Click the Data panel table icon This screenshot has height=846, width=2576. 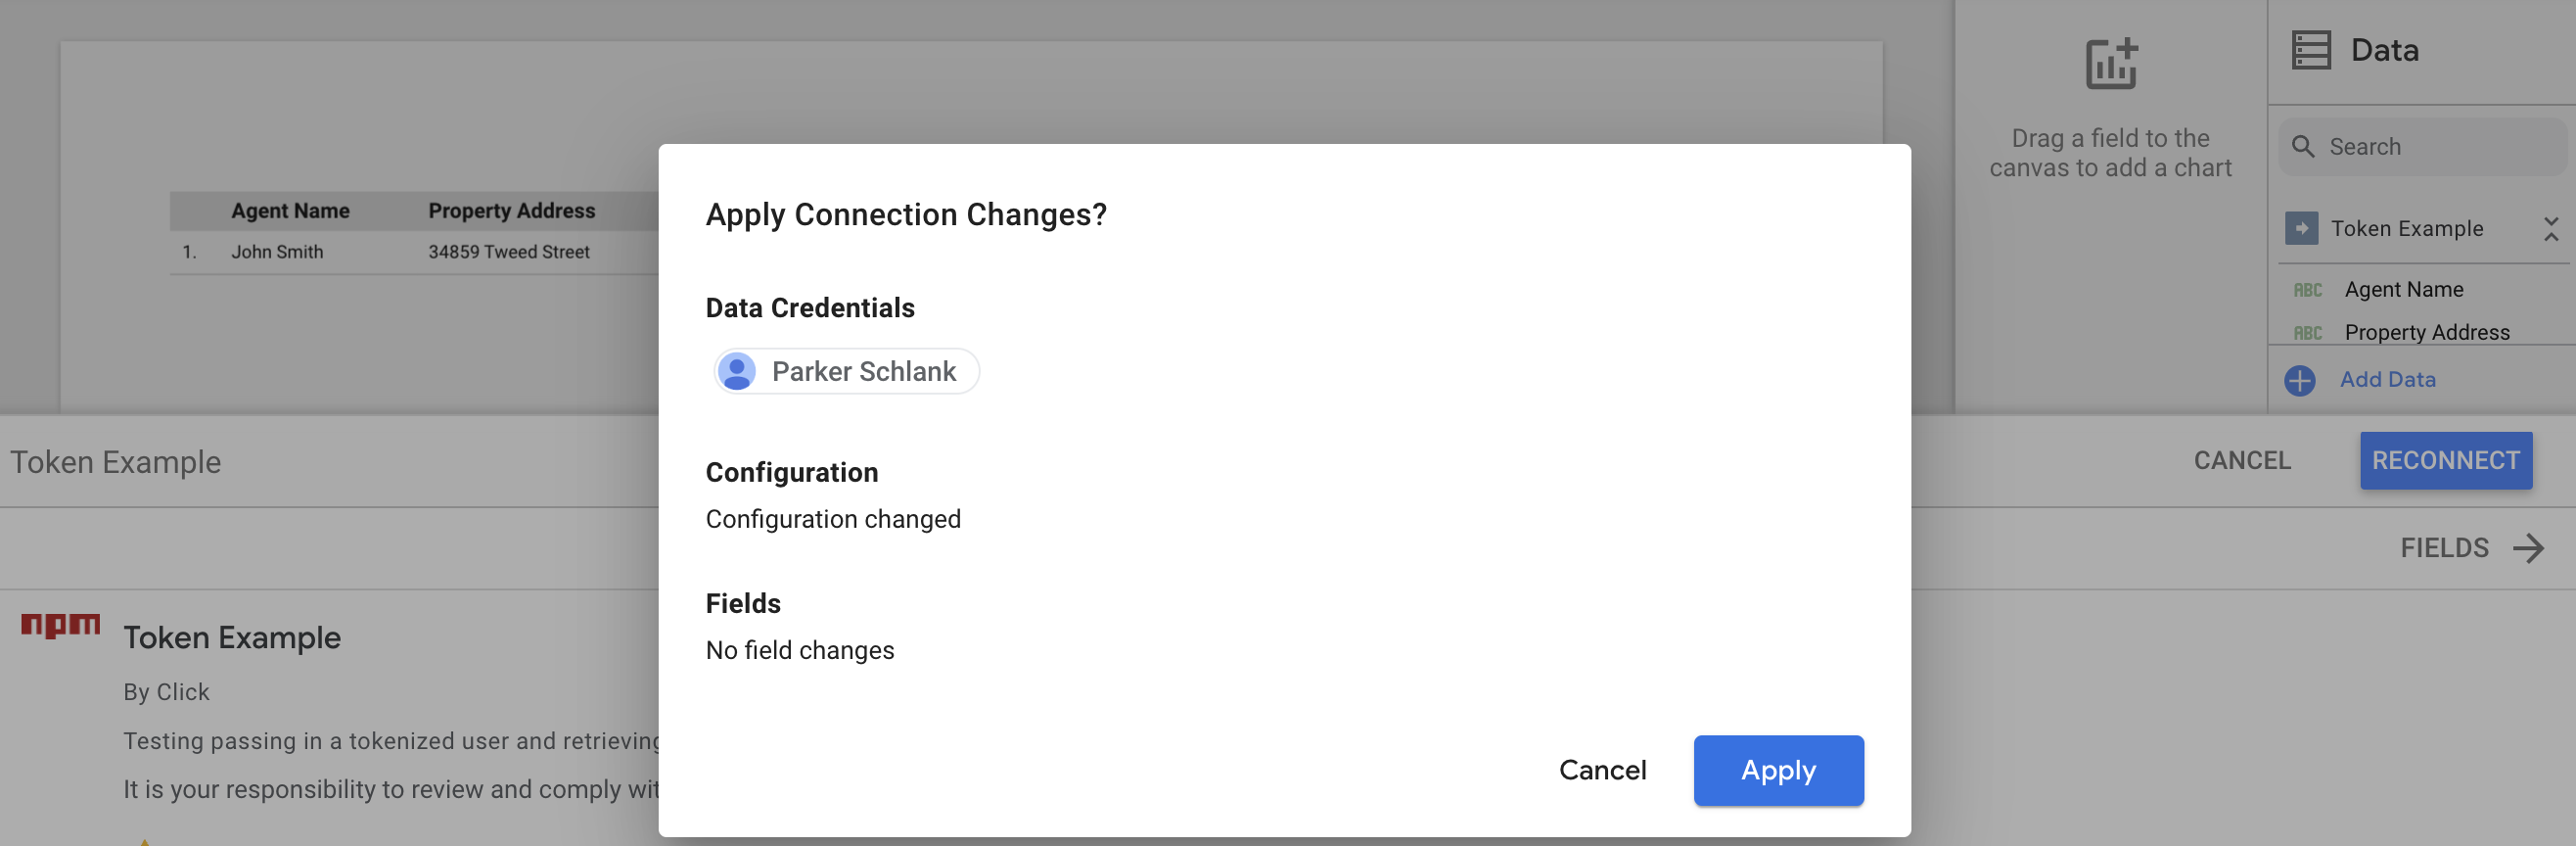click(x=2310, y=50)
